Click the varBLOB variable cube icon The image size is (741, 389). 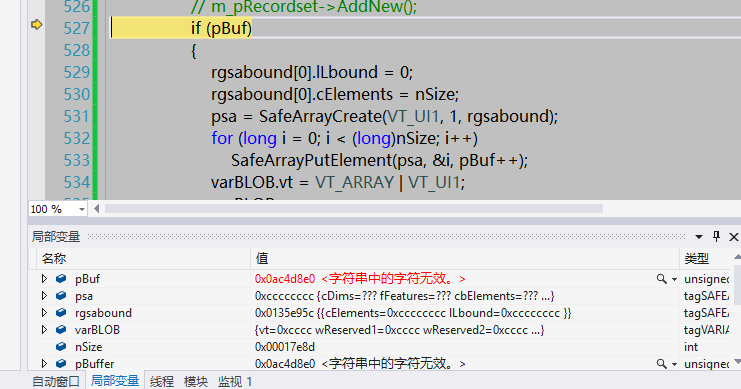pos(61,330)
